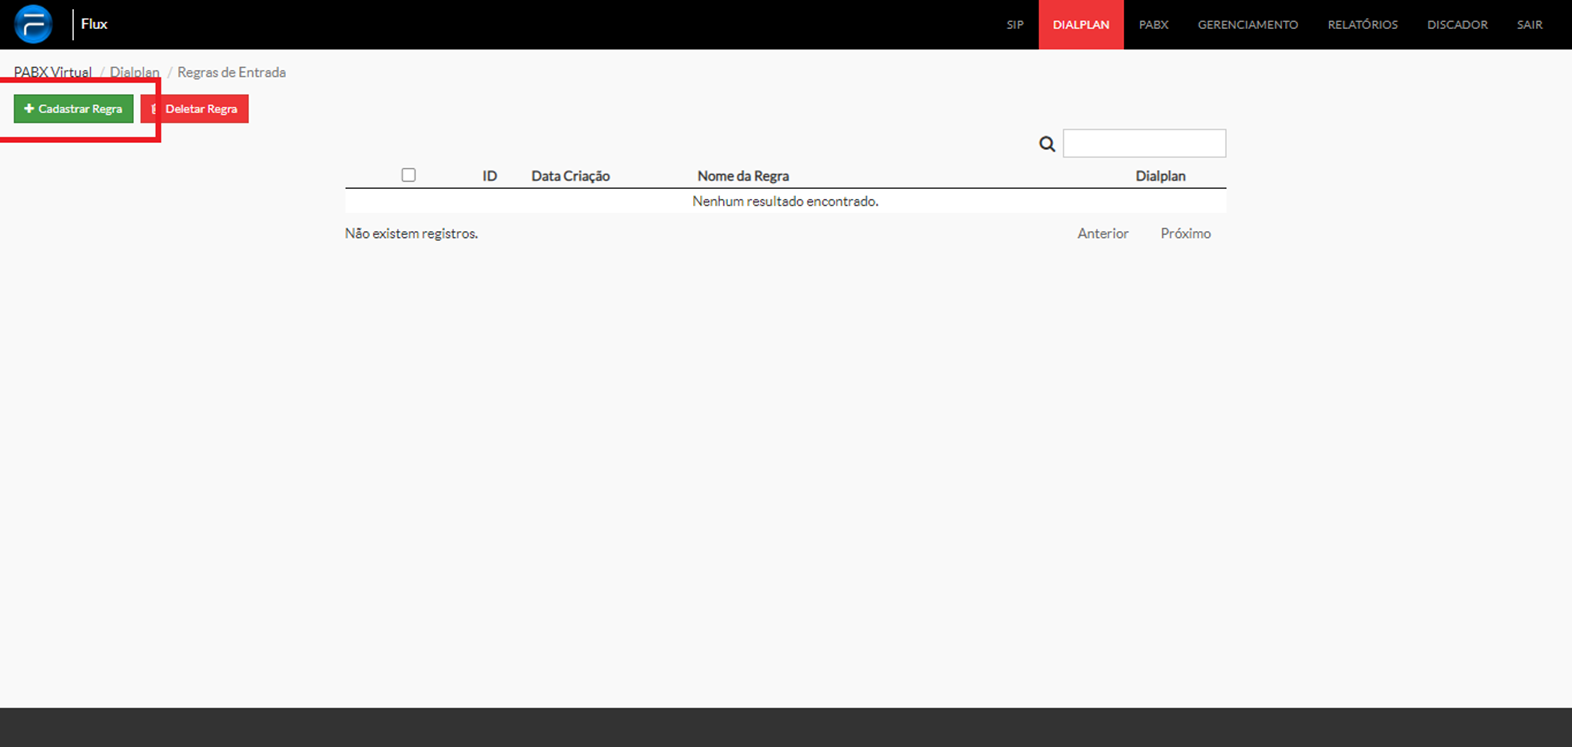Sort by the Dialplan column header

pyautogui.click(x=1160, y=176)
